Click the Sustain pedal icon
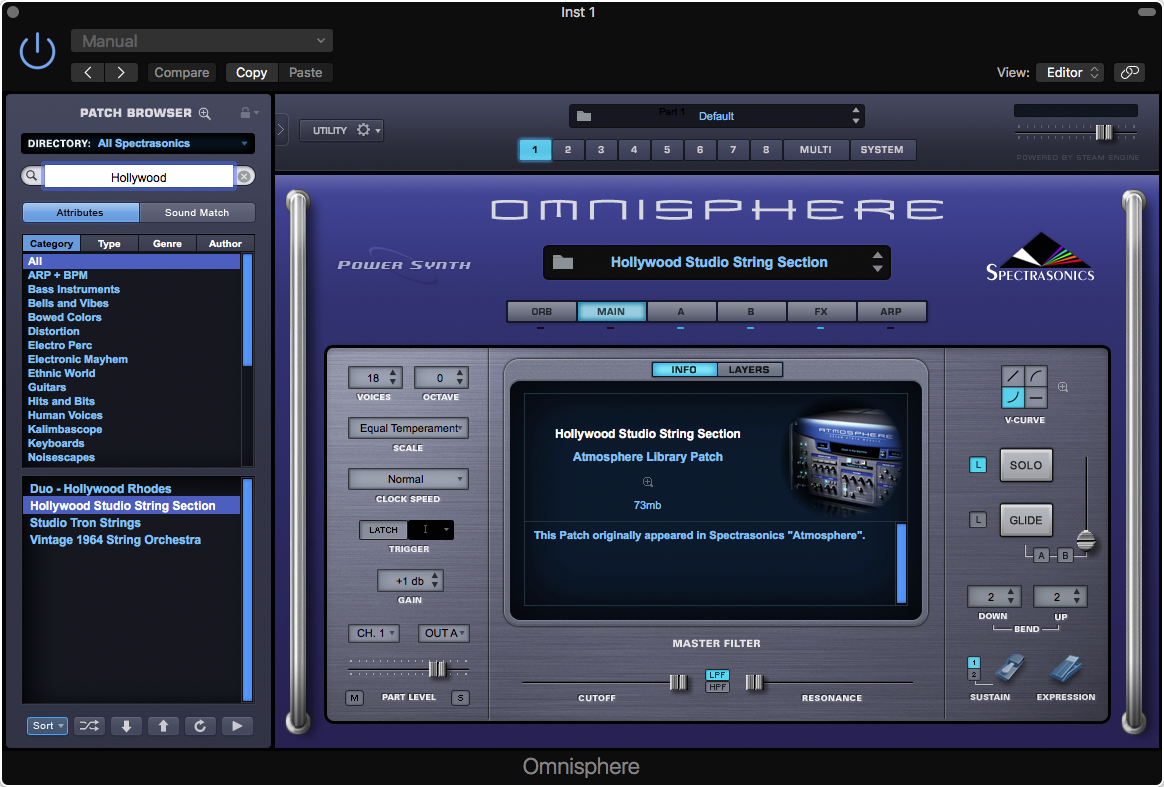 [1010, 668]
